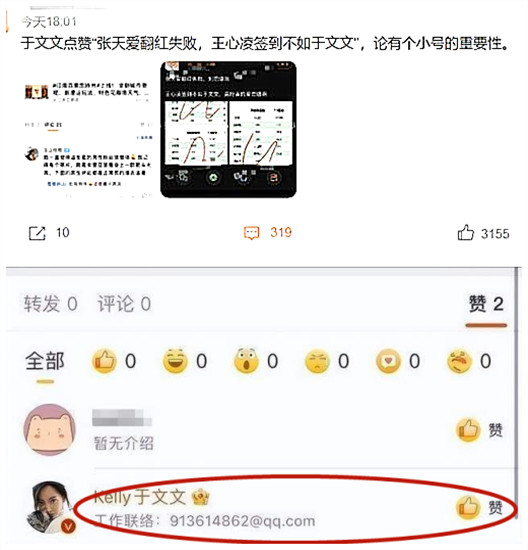The width and height of the screenshot is (528, 550).
Task: Select the 全部 reactions filter
Action: point(45,361)
